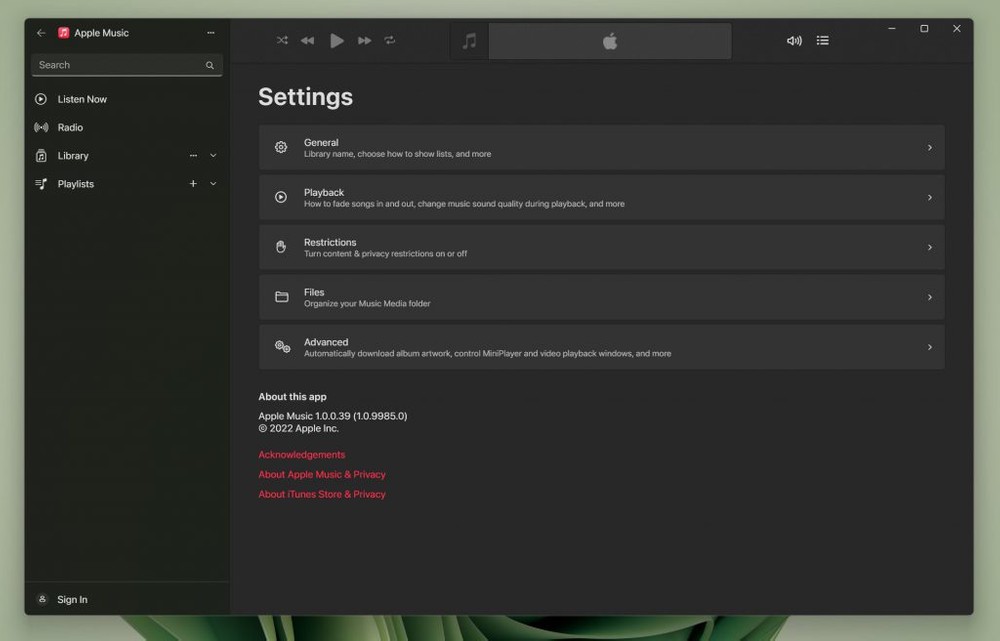Go back using the arrow beside Apple Music
The height and width of the screenshot is (641, 1000).
[x=41, y=33]
